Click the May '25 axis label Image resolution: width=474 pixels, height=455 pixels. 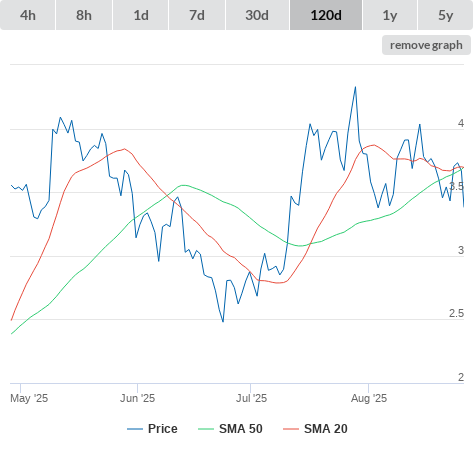[x=29, y=398]
